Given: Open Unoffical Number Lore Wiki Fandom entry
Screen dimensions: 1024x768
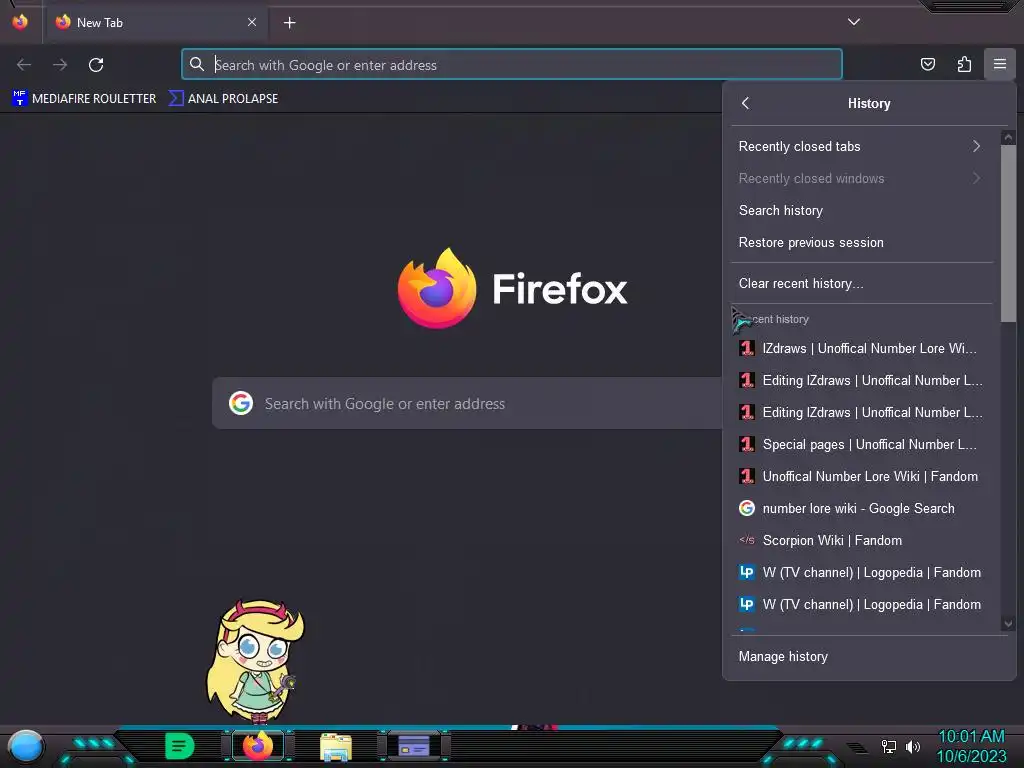Looking at the screenshot, I should pos(861,476).
